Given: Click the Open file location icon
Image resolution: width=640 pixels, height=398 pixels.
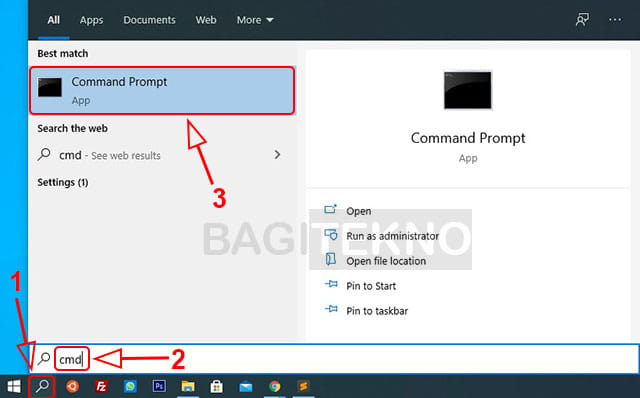Looking at the screenshot, I should tap(331, 260).
